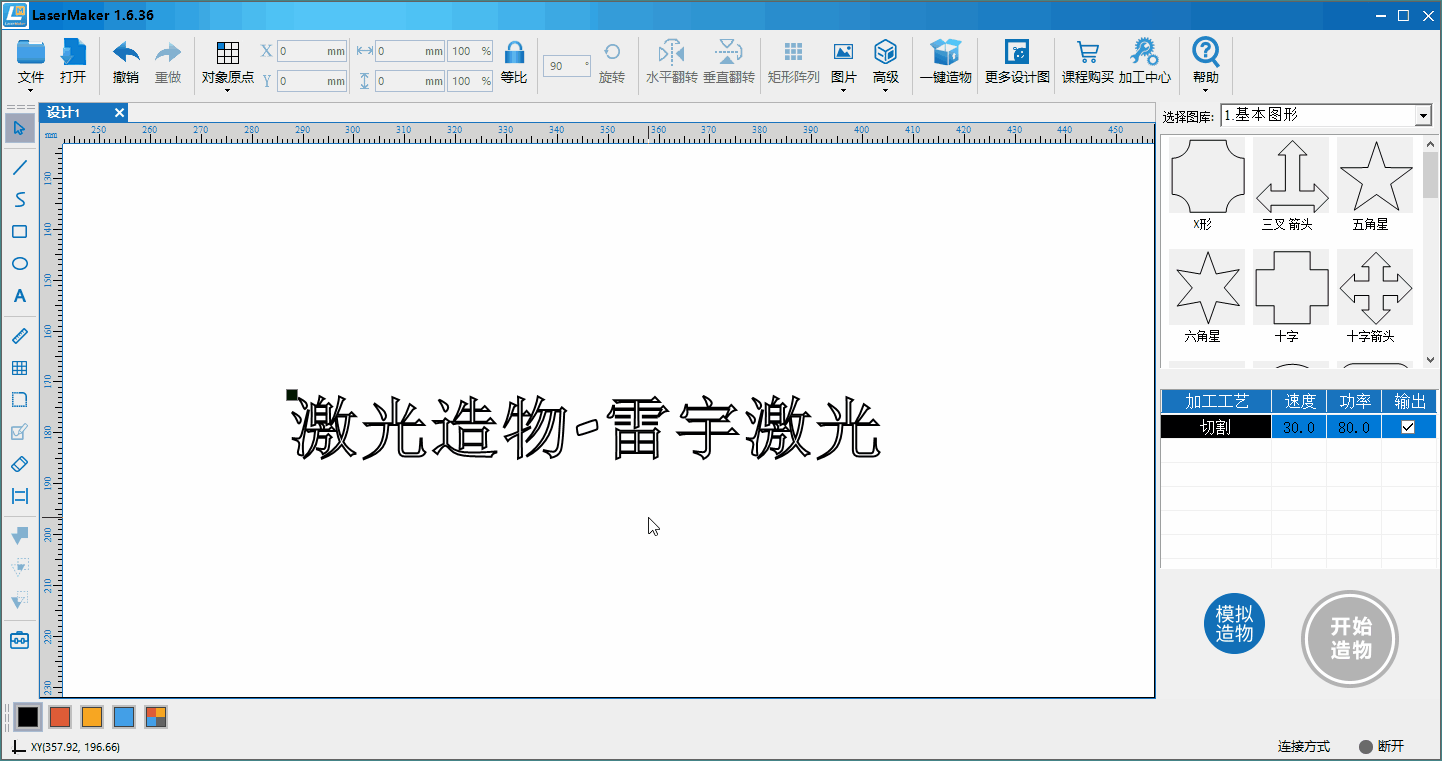Open 课程购买 course purchase cart
Image resolution: width=1442 pixels, height=761 pixels.
point(1088,53)
